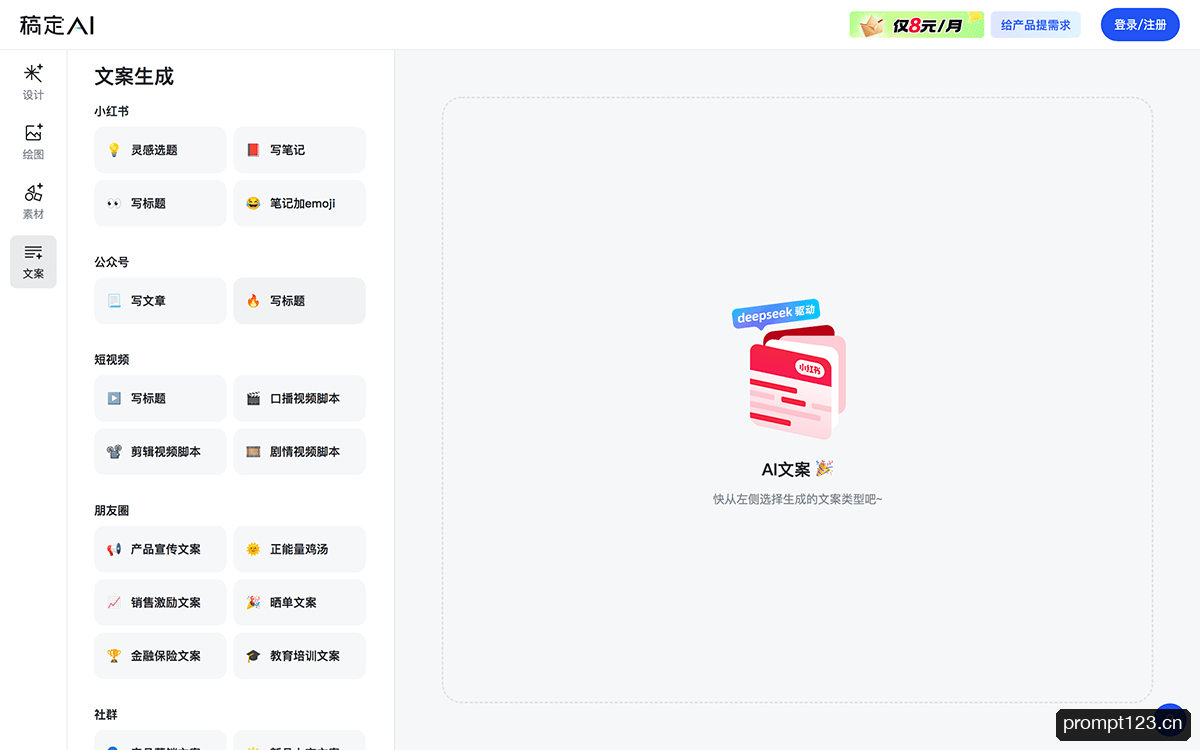
Task: Click the 社群 section heading
Action: [106, 715]
